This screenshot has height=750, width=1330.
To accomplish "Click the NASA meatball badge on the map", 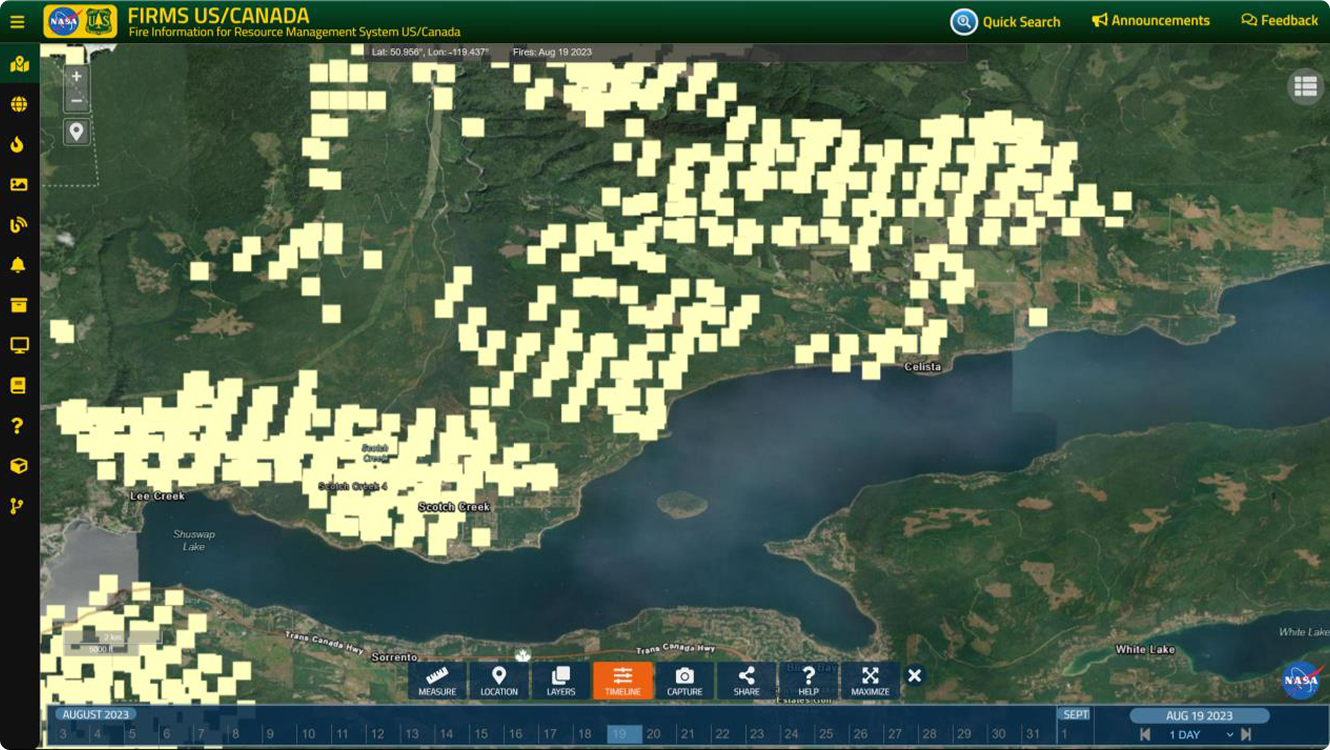I will click(x=1301, y=680).
